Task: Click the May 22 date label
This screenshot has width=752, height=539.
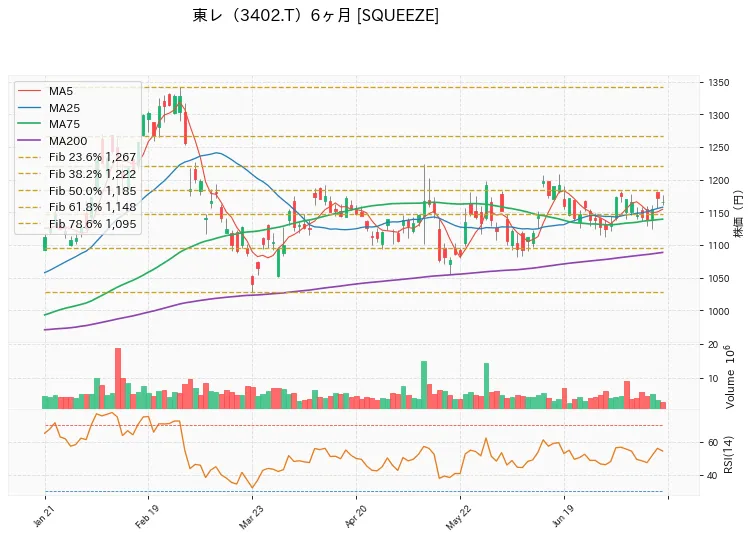Action: pos(458,516)
